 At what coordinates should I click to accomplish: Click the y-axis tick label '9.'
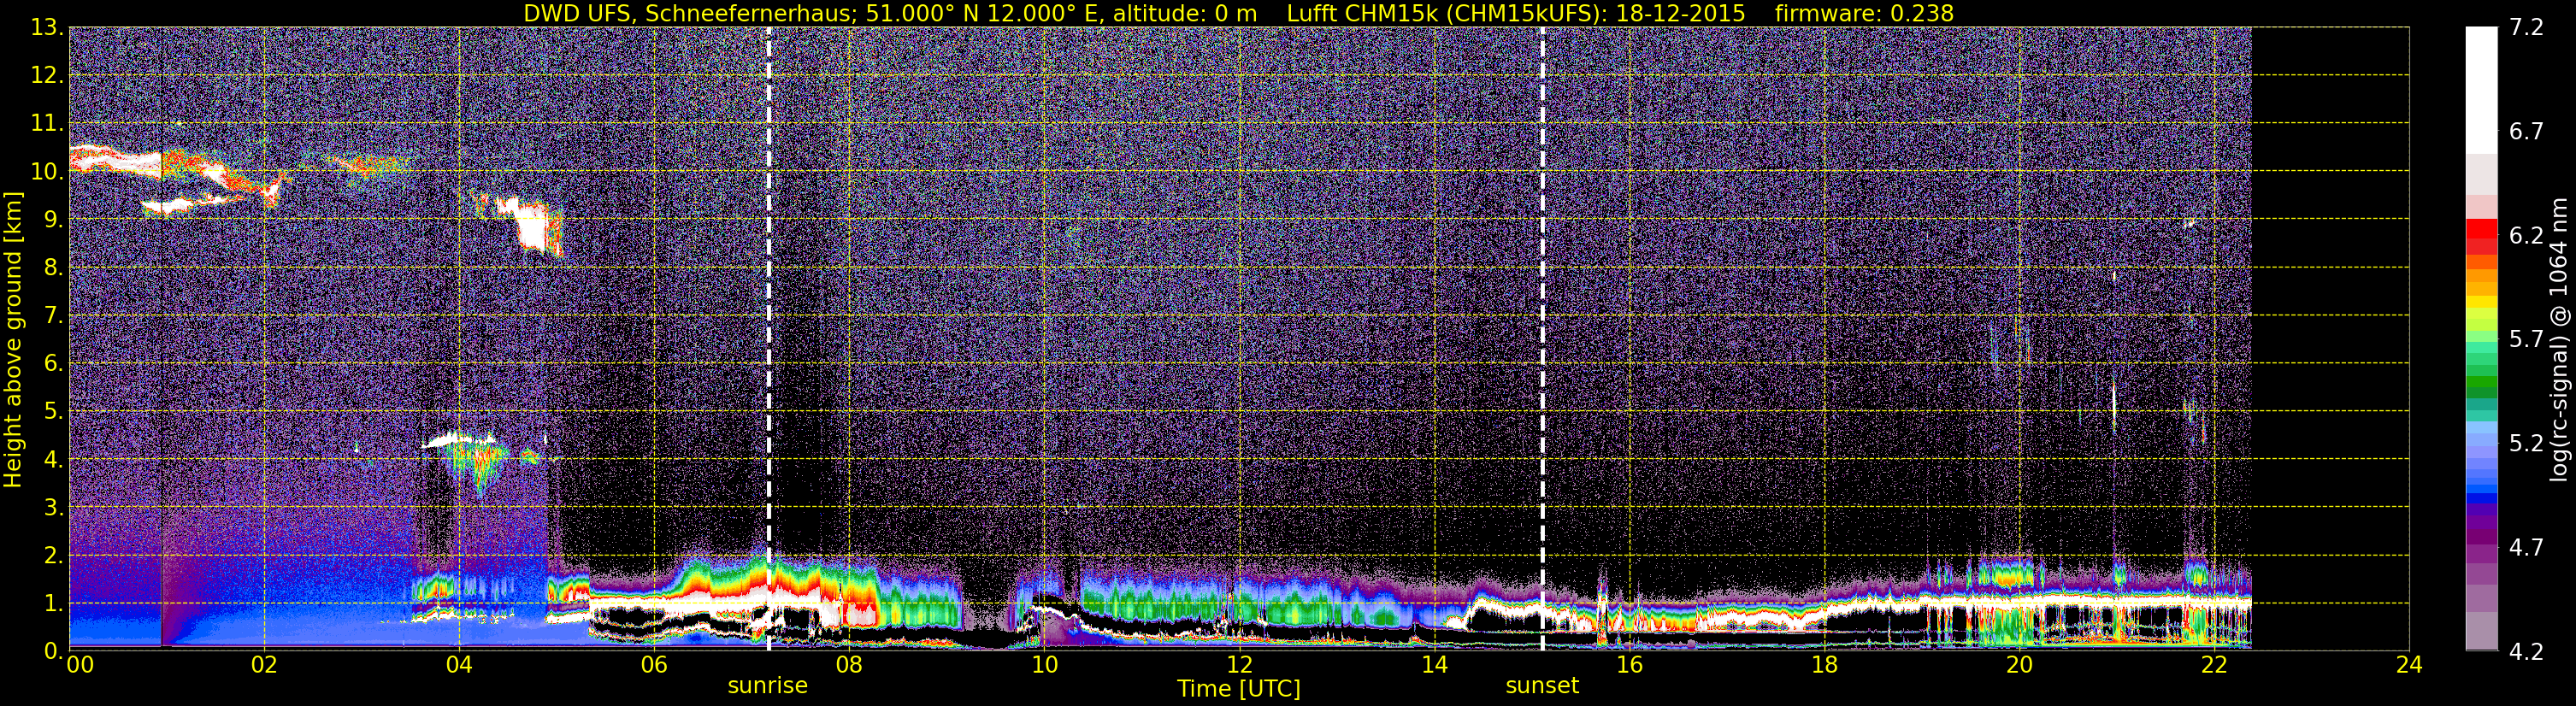(x=53, y=220)
